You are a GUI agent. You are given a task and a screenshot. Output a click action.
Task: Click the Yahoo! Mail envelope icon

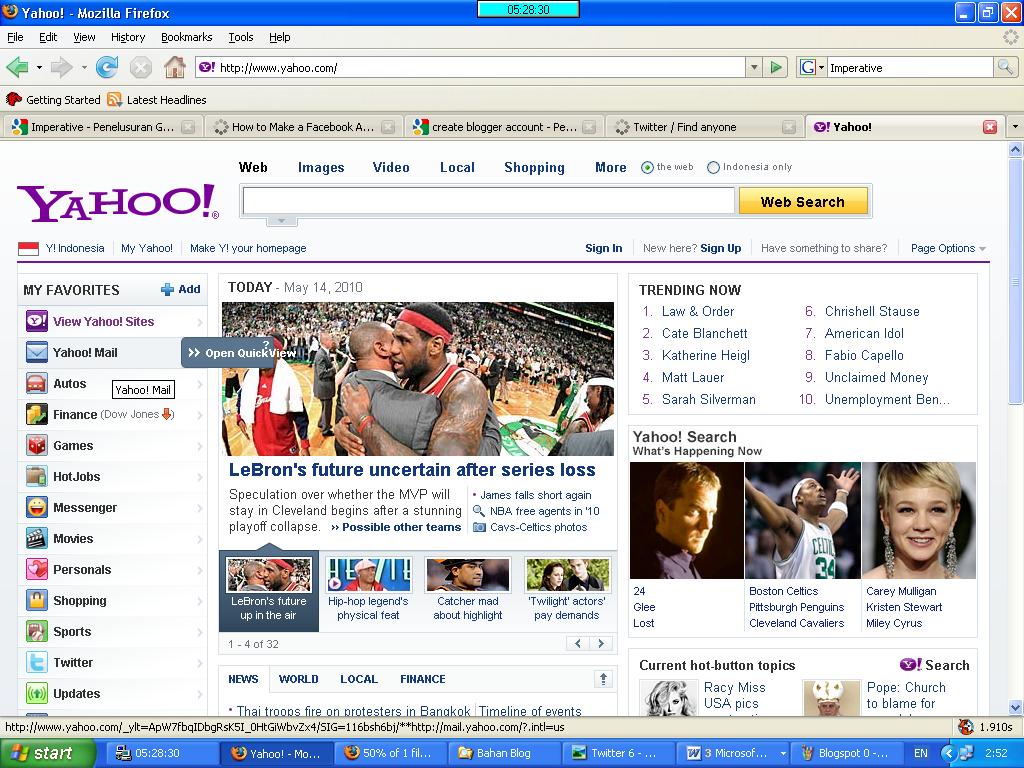(x=37, y=353)
